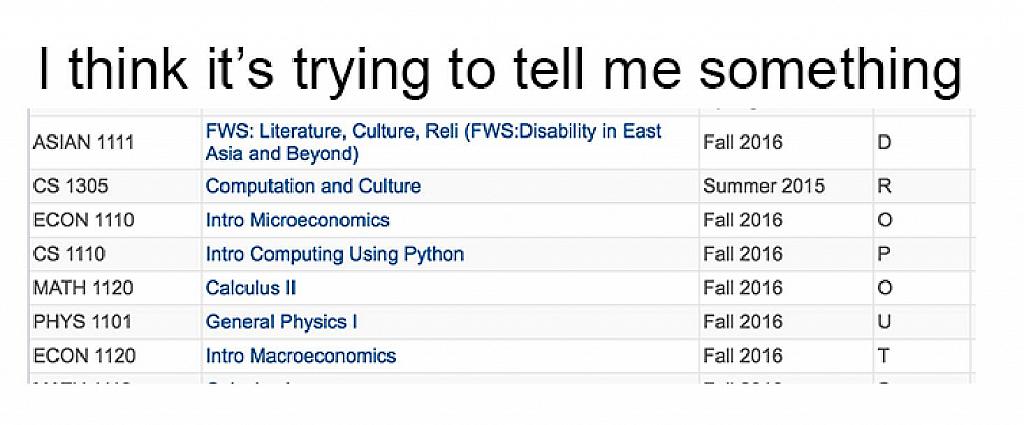Open the Calculus II course link

pyautogui.click(x=250, y=288)
